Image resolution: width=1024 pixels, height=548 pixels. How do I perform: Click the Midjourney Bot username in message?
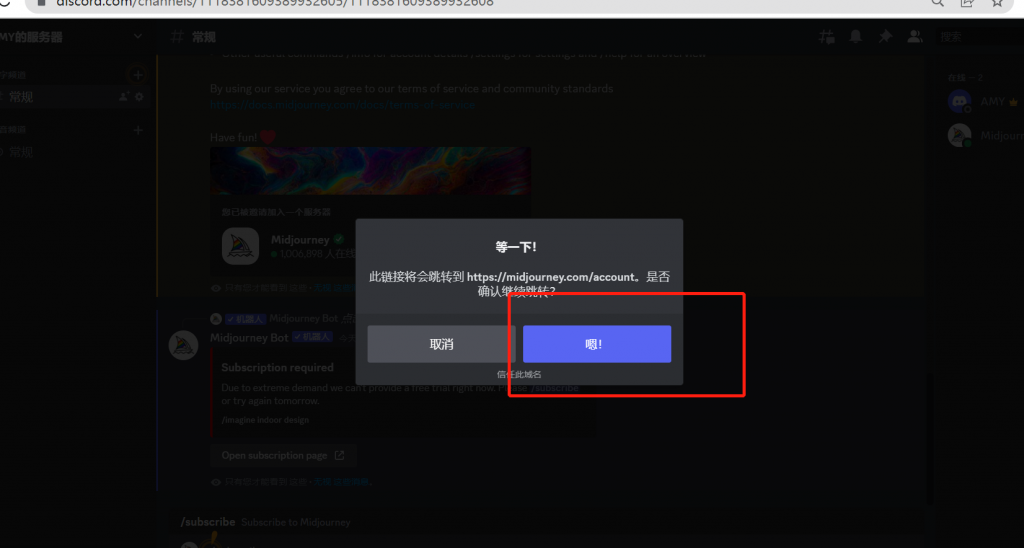coord(249,338)
